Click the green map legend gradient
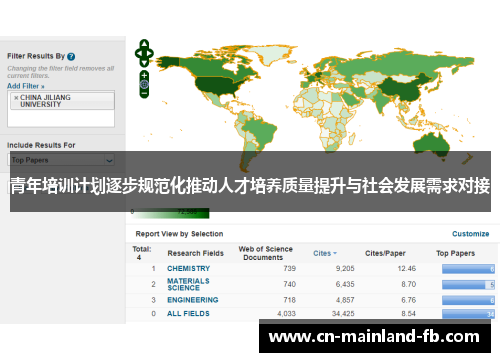 [x=170, y=213]
